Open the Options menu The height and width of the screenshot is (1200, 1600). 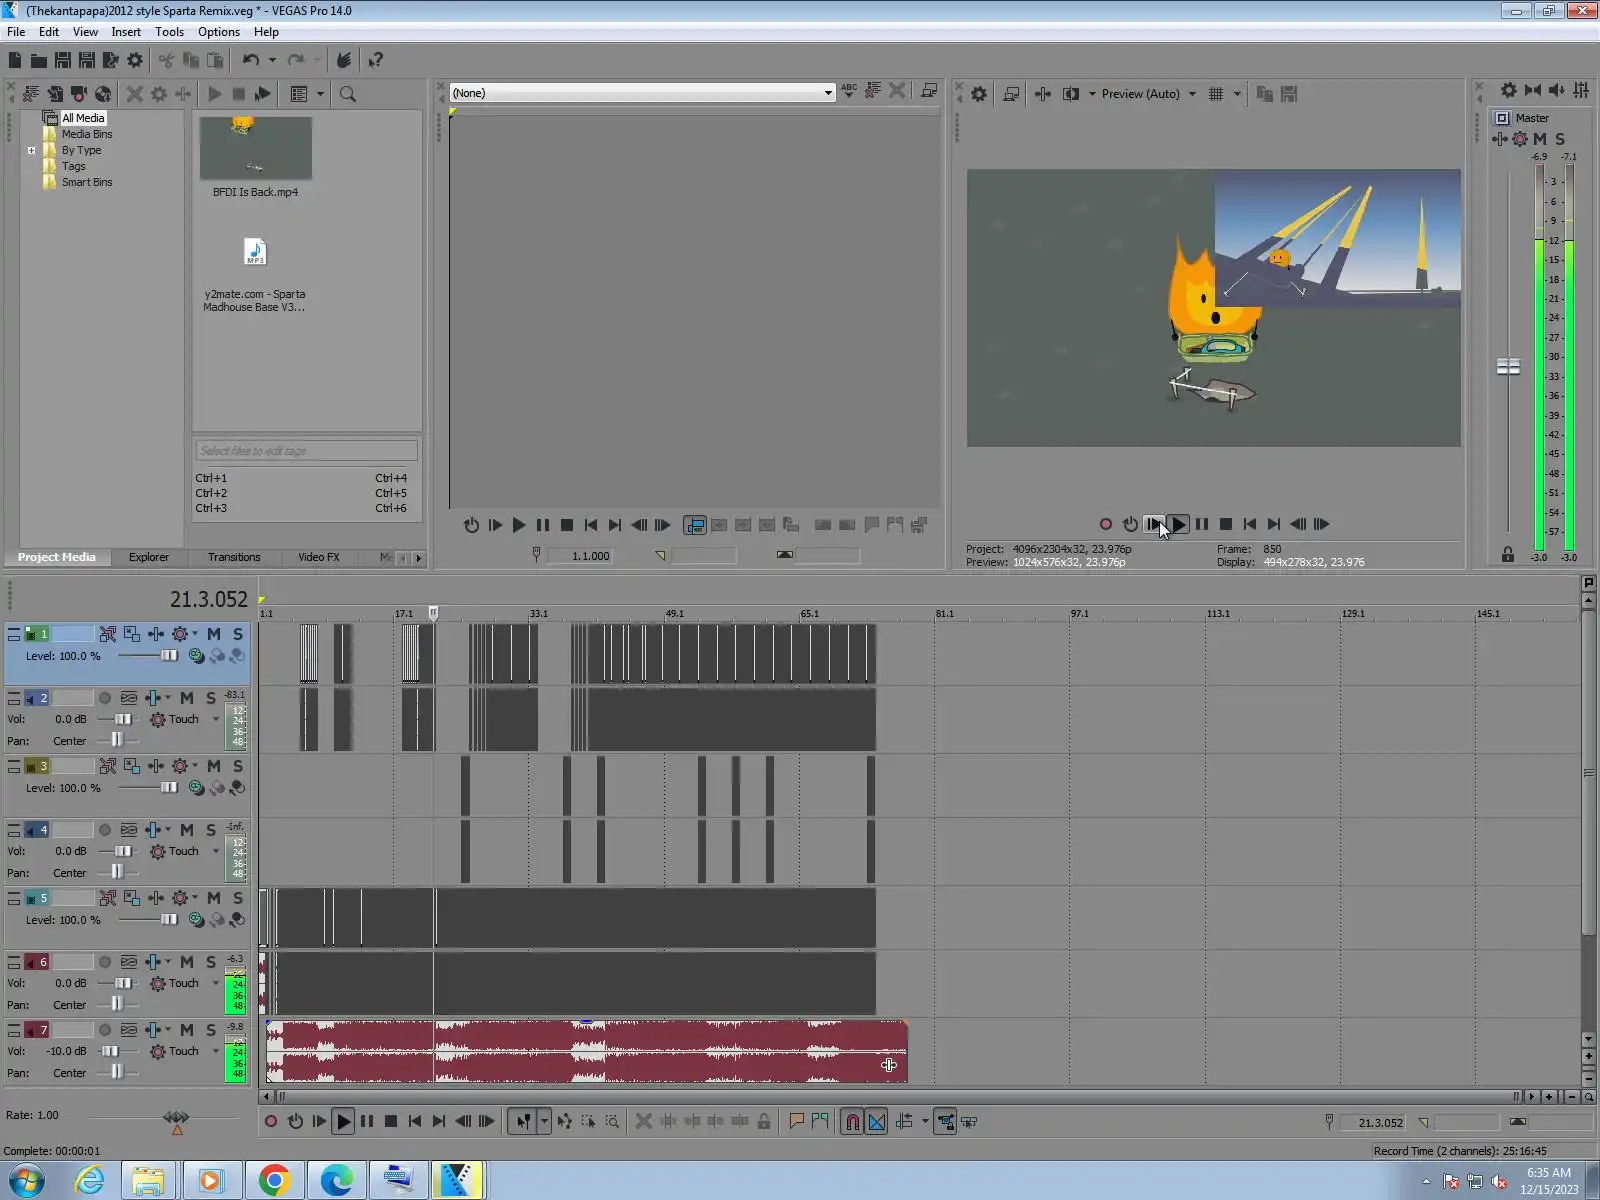point(219,32)
